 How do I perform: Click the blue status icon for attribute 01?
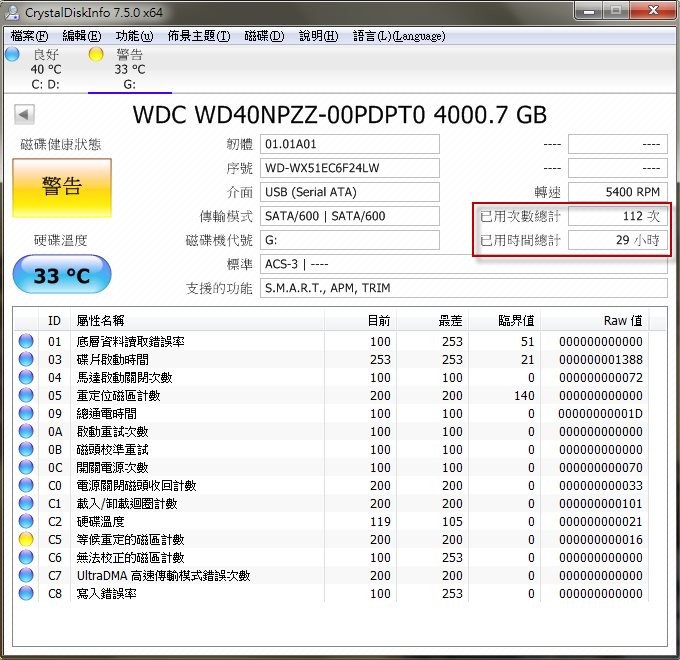pyautogui.click(x=26, y=341)
